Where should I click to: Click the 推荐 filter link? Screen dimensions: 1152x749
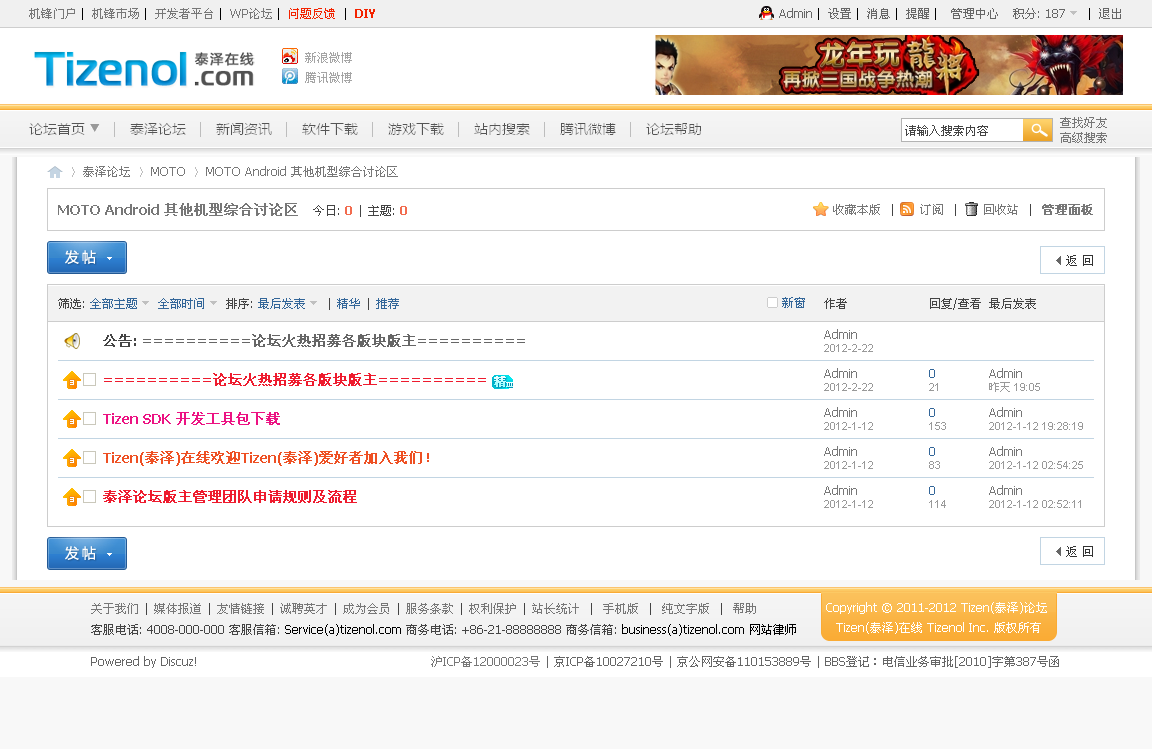pos(387,304)
